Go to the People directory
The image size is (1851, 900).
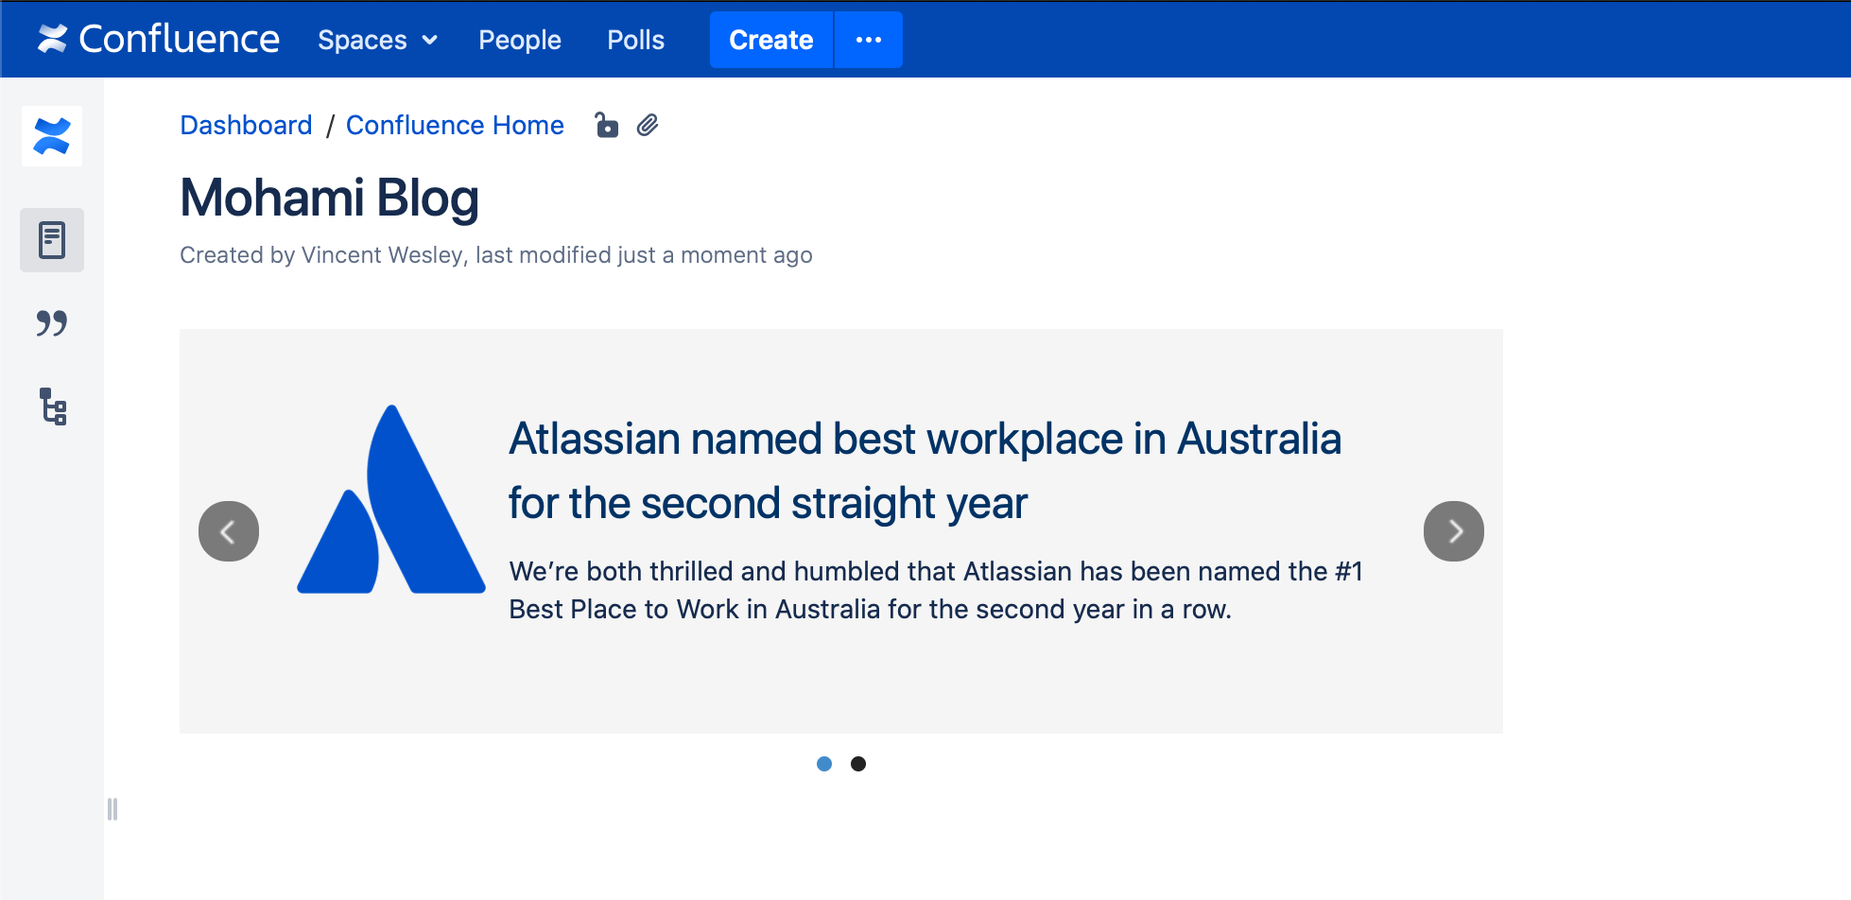(519, 40)
